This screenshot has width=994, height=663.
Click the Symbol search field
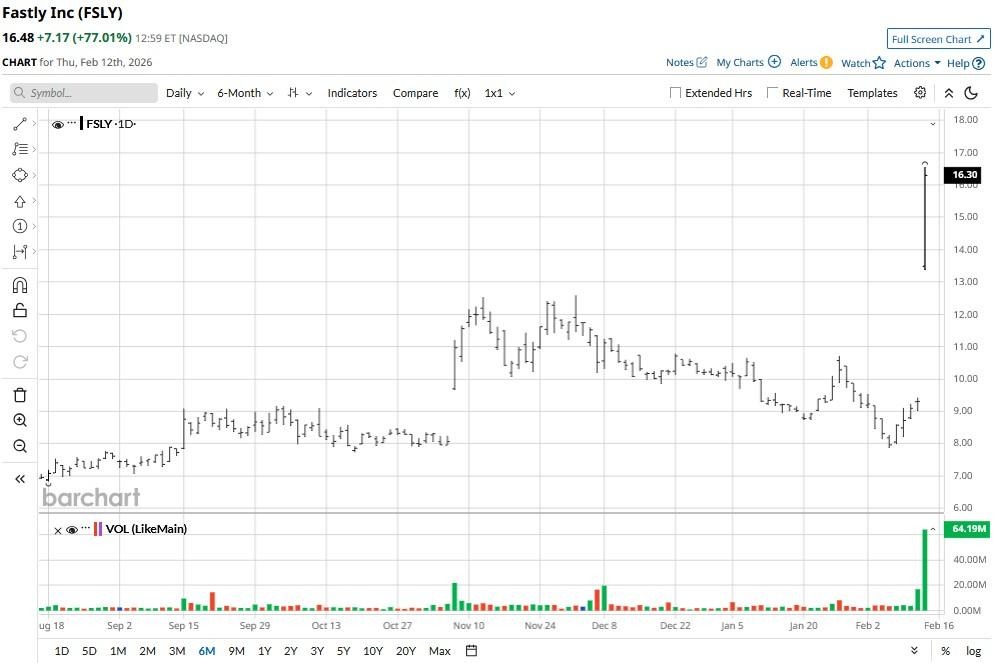pyautogui.click(x=84, y=93)
